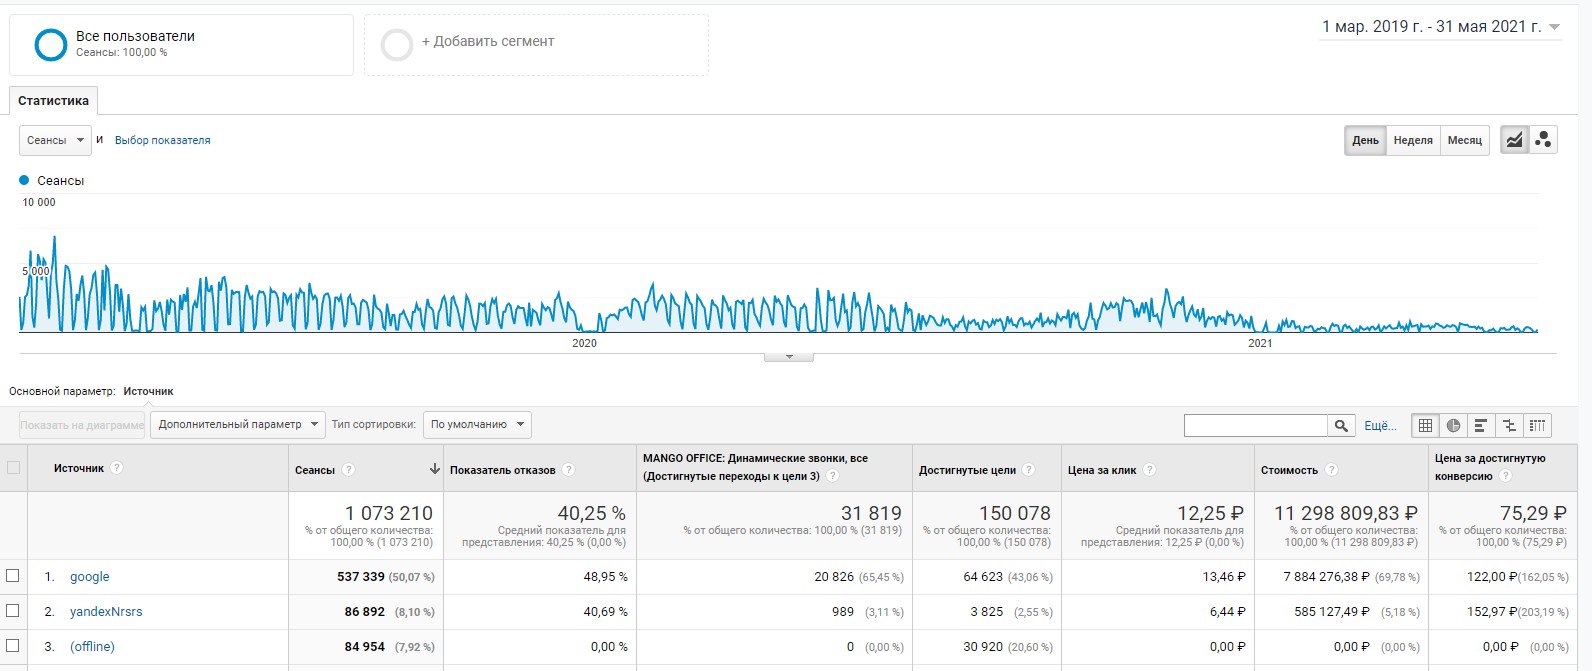1592x671 pixels.
Task: Sort by Цена за клик column header
Action: click(x=1102, y=470)
